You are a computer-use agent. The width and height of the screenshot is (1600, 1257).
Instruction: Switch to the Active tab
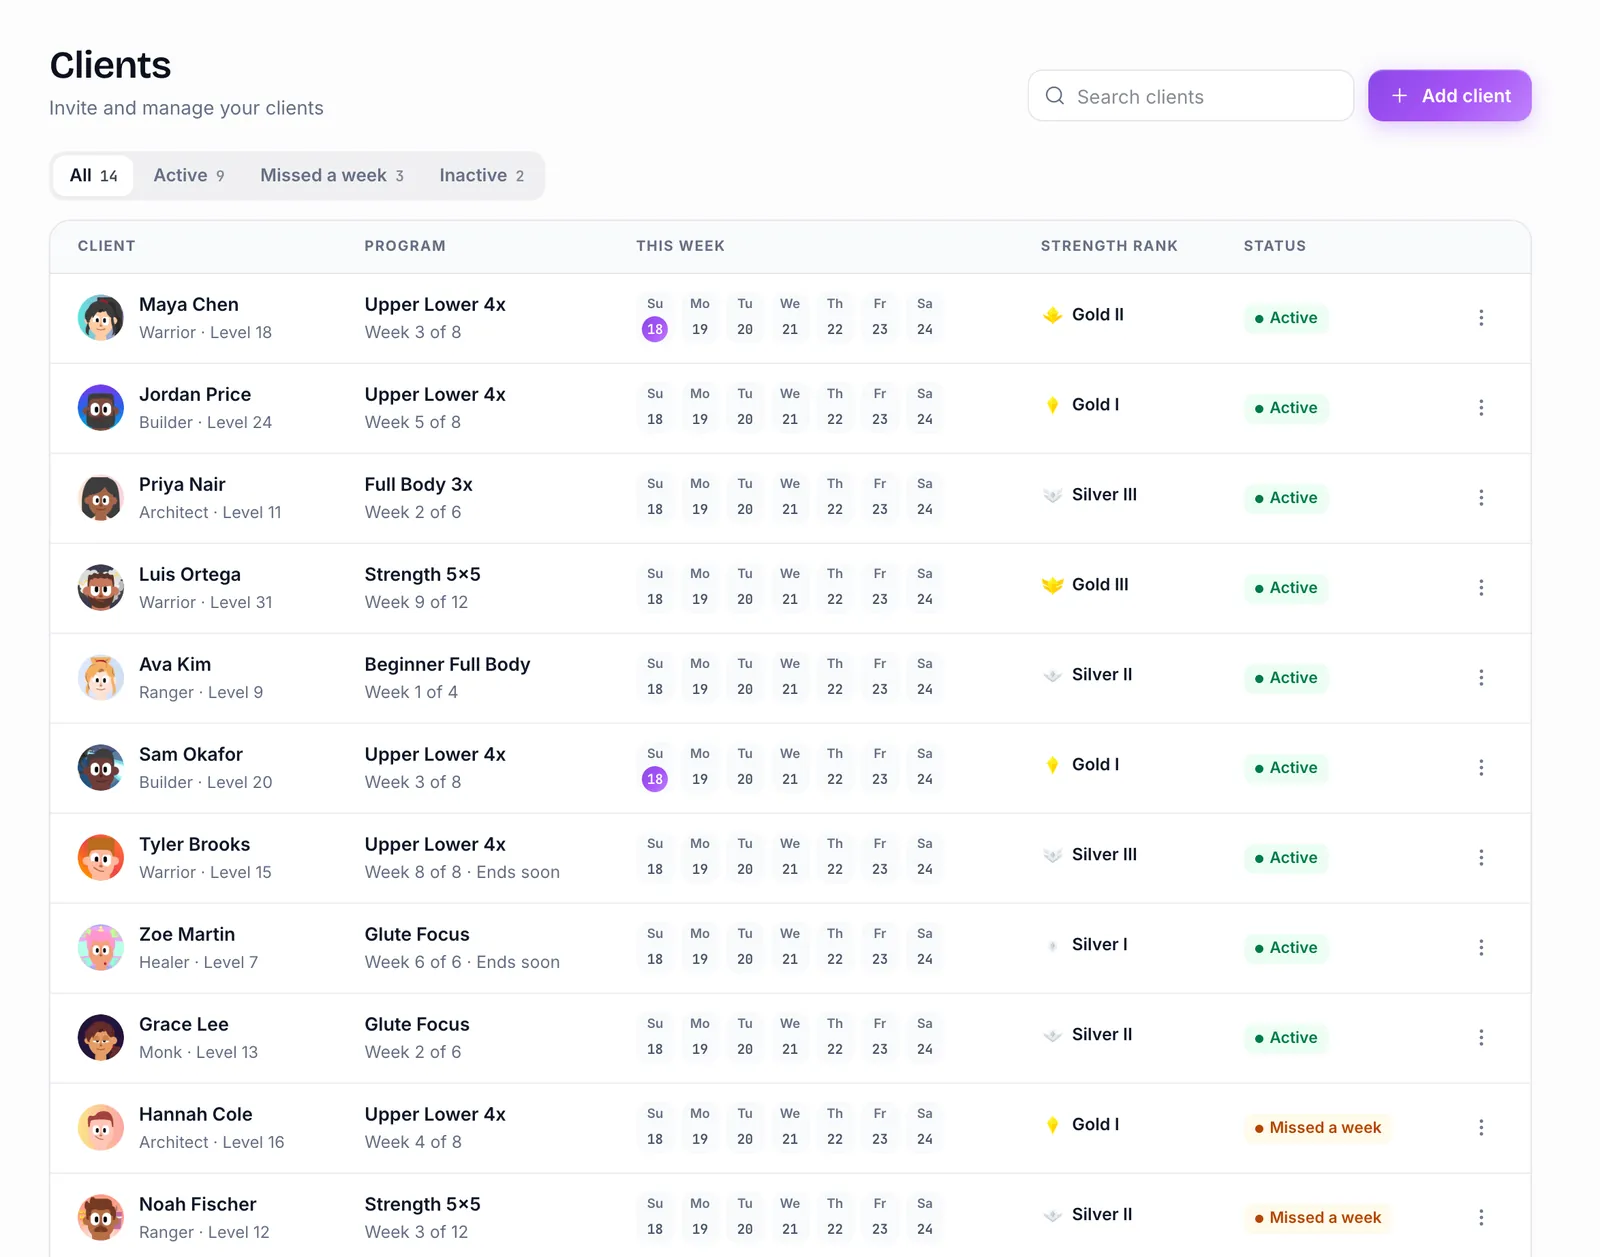[x=189, y=176]
